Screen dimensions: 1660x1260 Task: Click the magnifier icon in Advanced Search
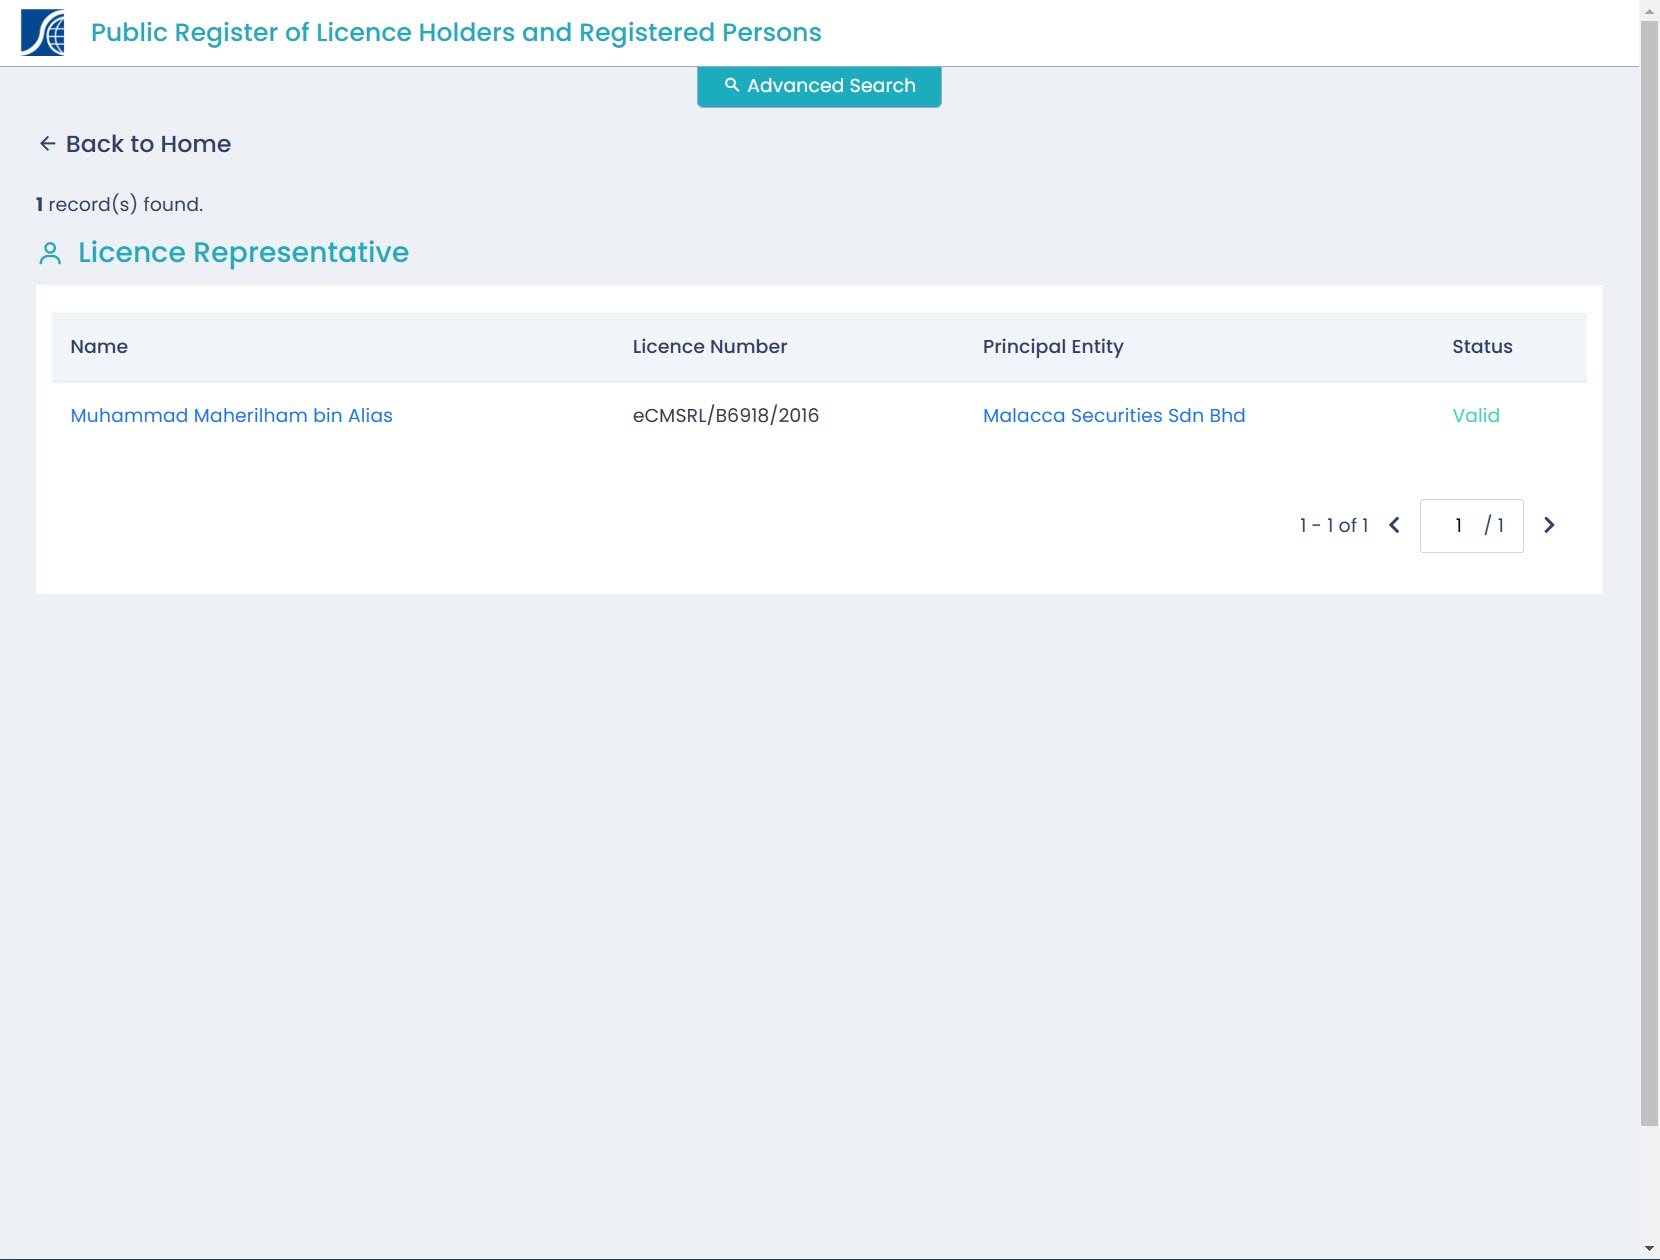732,85
